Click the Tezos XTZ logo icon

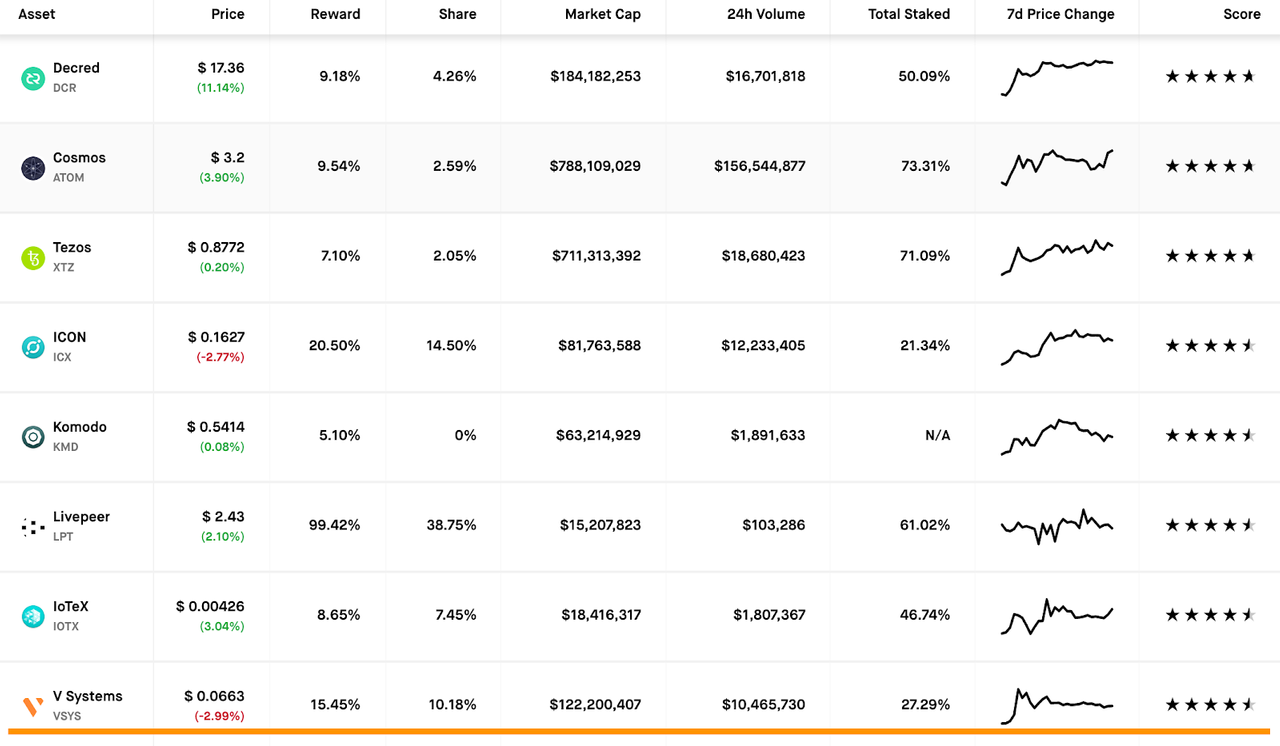tap(33, 258)
